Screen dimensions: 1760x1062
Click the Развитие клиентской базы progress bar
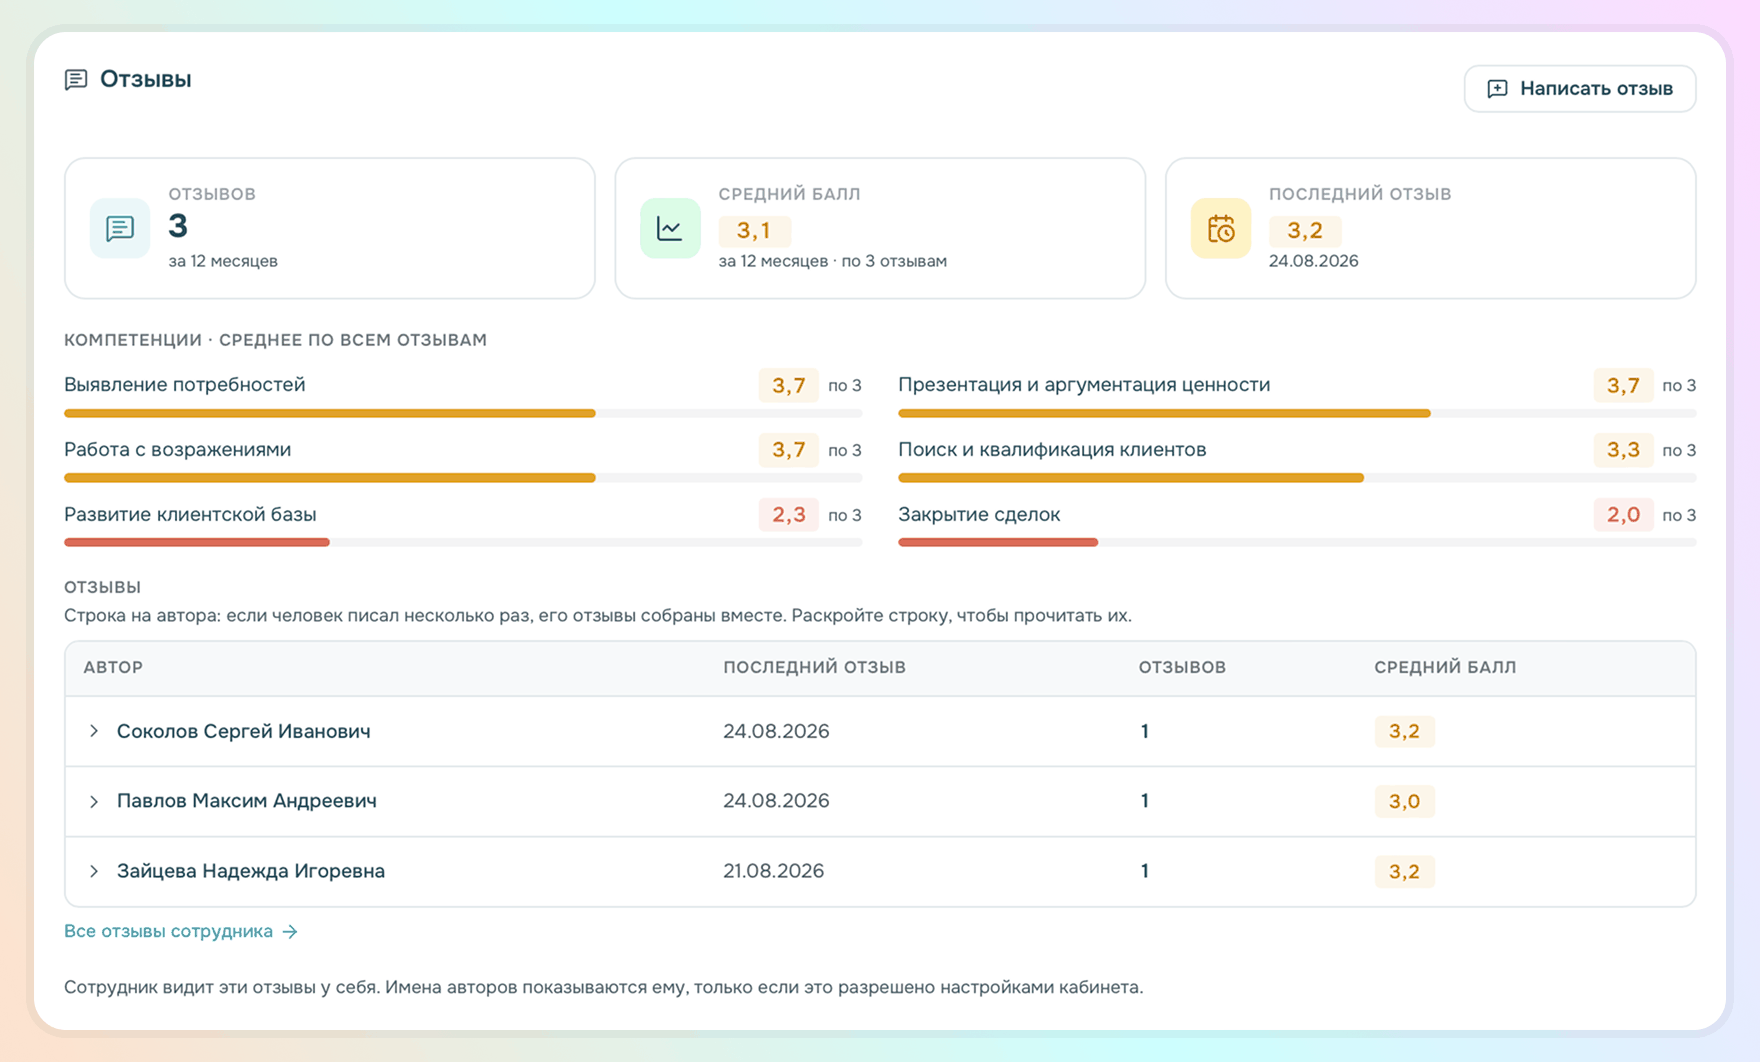coord(463,542)
